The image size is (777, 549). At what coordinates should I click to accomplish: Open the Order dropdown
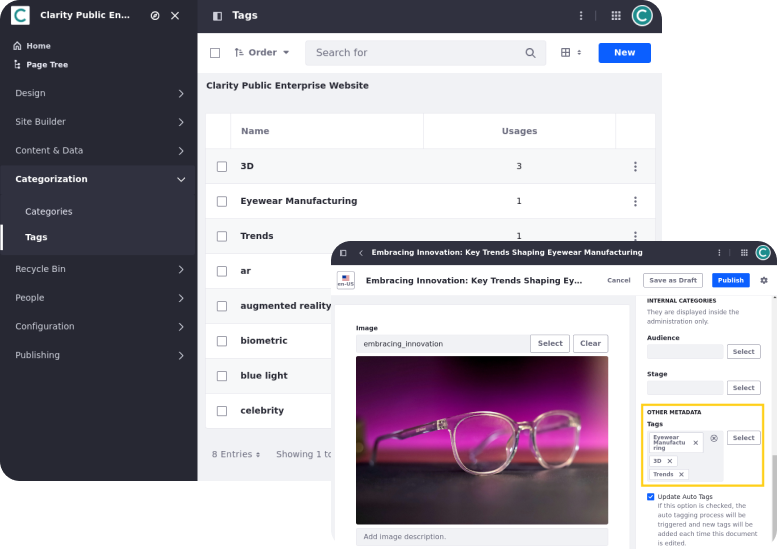[x=261, y=53]
